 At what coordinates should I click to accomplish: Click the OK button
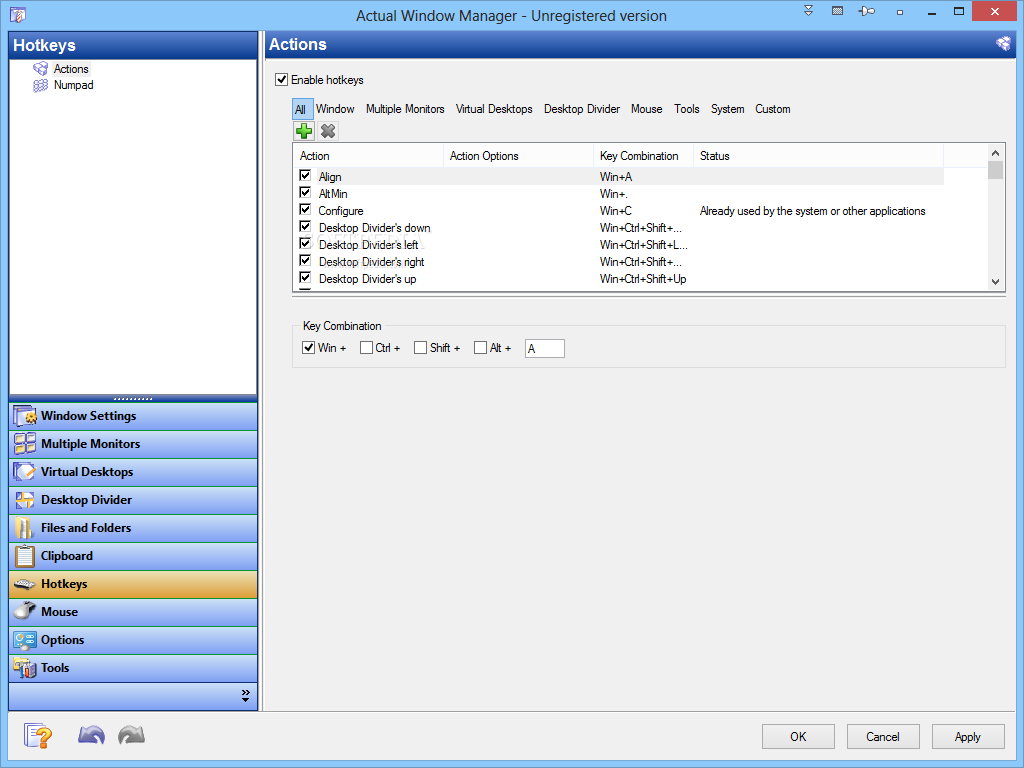(x=798, y=737)
